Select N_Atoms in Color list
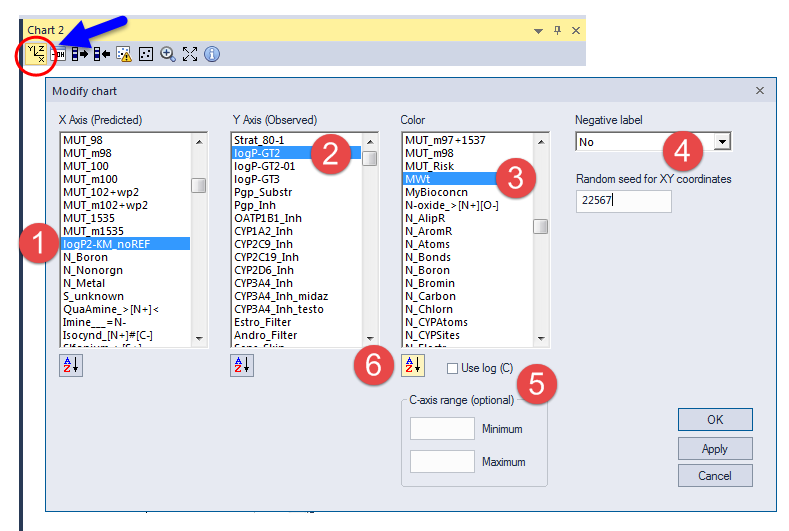The height and width of the screenshot is (531, 789). click(x=467, y=244)
